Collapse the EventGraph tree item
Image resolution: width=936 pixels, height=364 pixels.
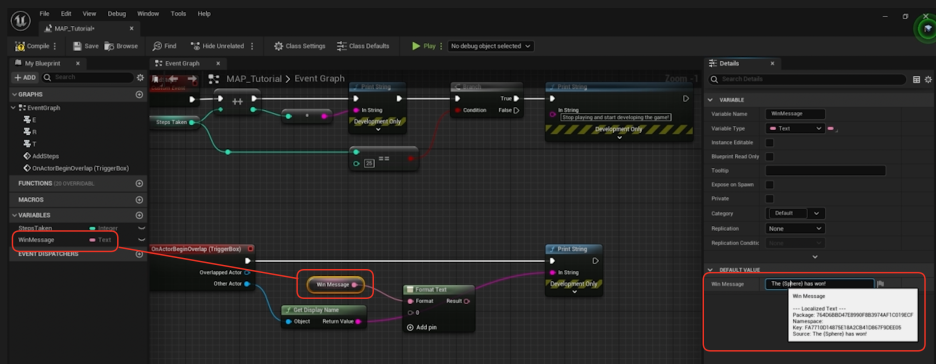(14, 108)
